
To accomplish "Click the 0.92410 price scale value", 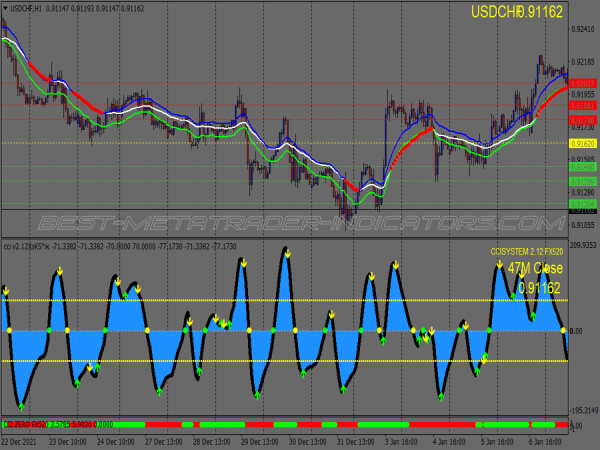I will [x=583, y=29].
